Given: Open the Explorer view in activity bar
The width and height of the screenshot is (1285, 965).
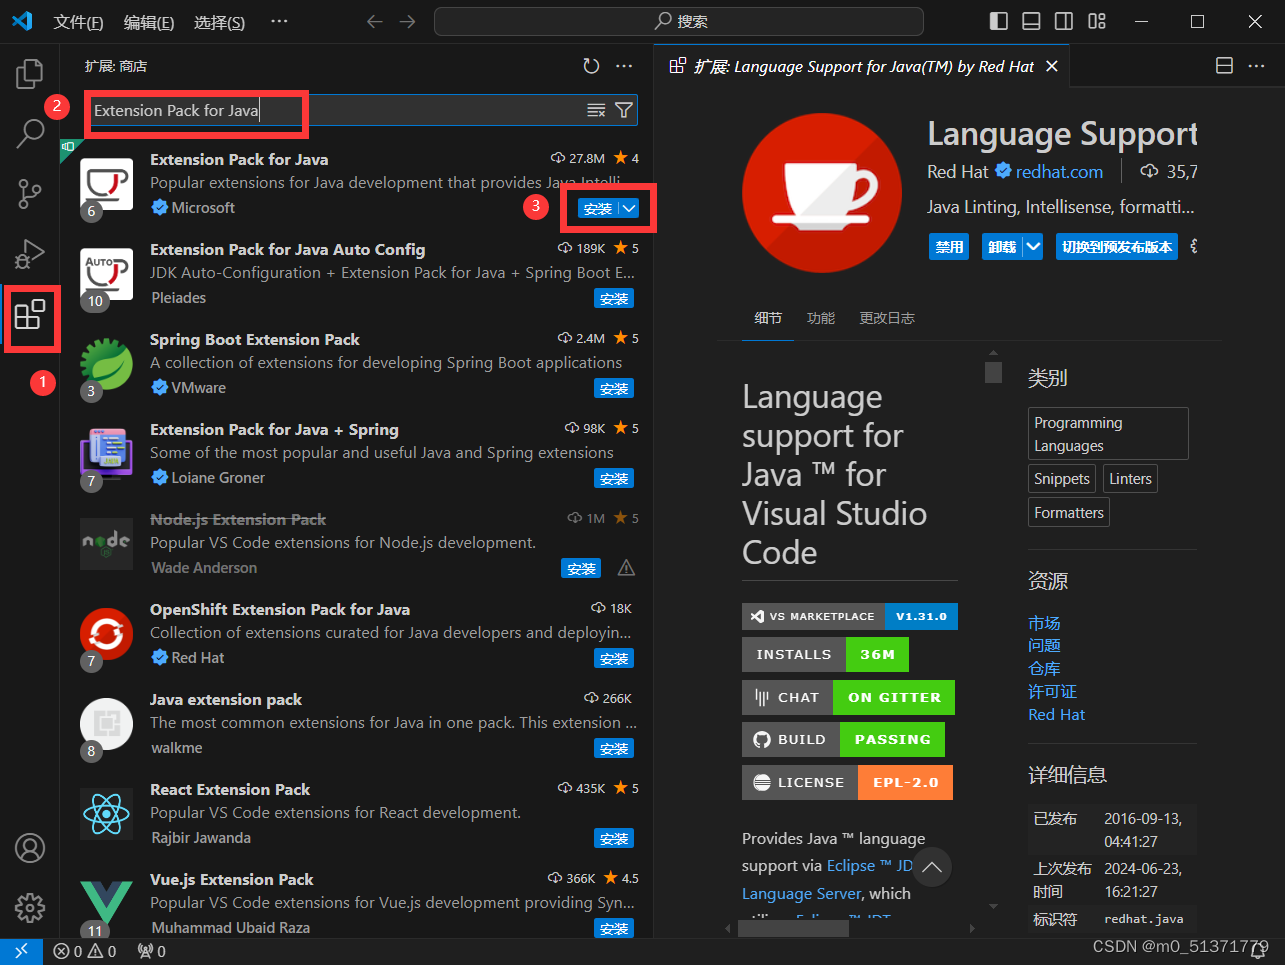Looking at the screenshot, I should 30,73.
